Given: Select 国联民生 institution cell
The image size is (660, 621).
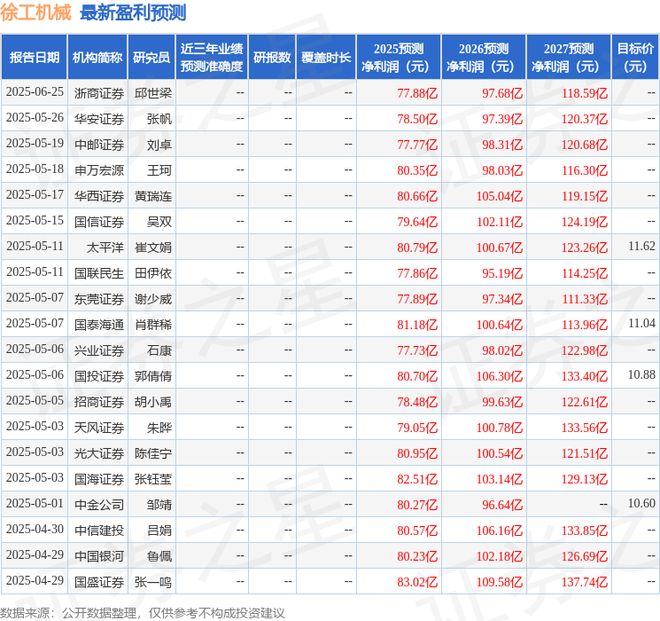Looking at the screenshot, I should point(99,274).
